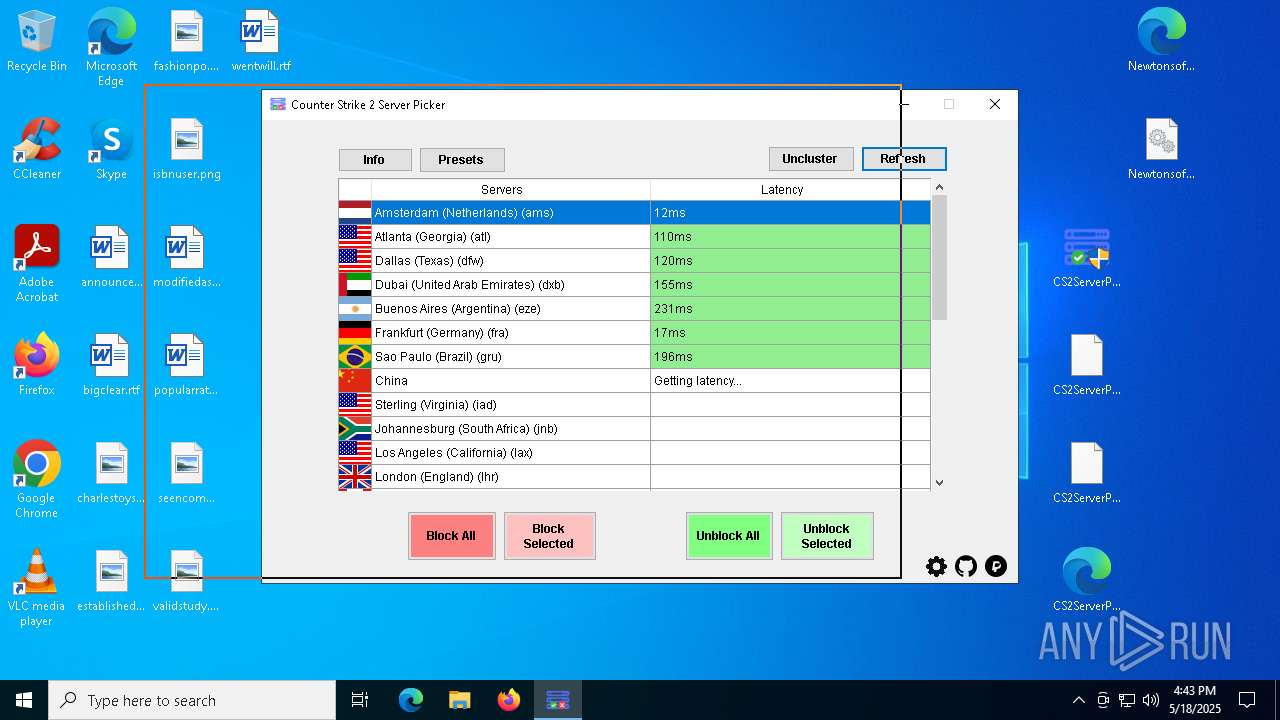
Task: Open the Adobe Acrobat desktop icon
Action: coord(37,264)
